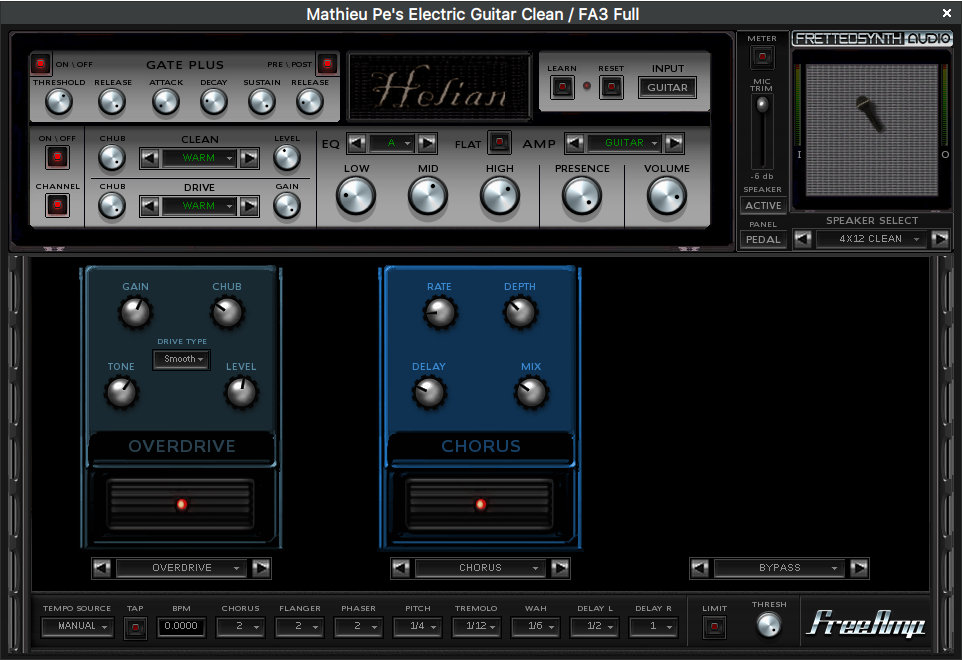The image size is (962, 660).
Task: Click the PRESENCE knob
Action: coord(582,196)
